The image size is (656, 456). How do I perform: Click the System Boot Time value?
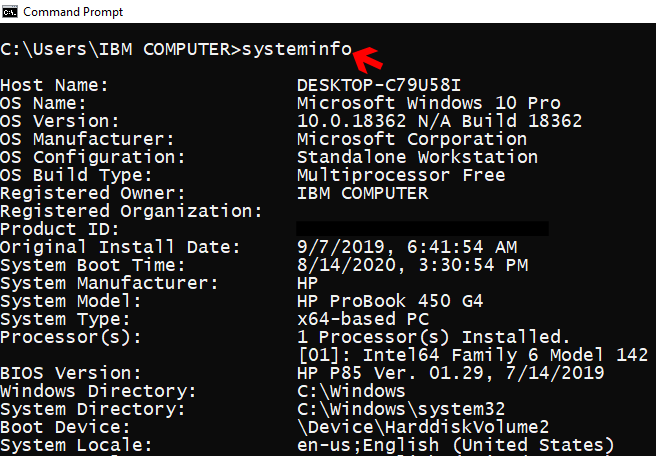coord(412,265)
